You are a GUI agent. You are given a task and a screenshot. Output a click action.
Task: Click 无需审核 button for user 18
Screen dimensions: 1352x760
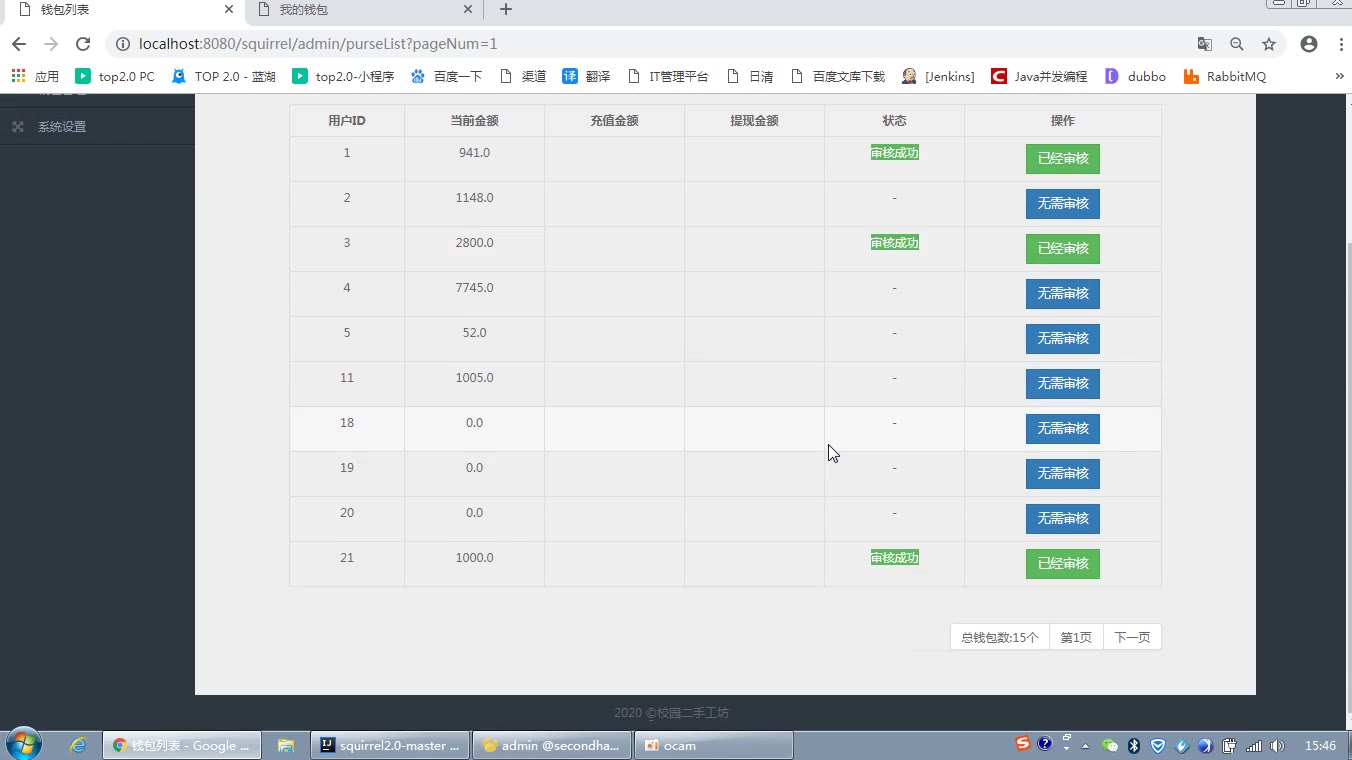coord(1062,429)
